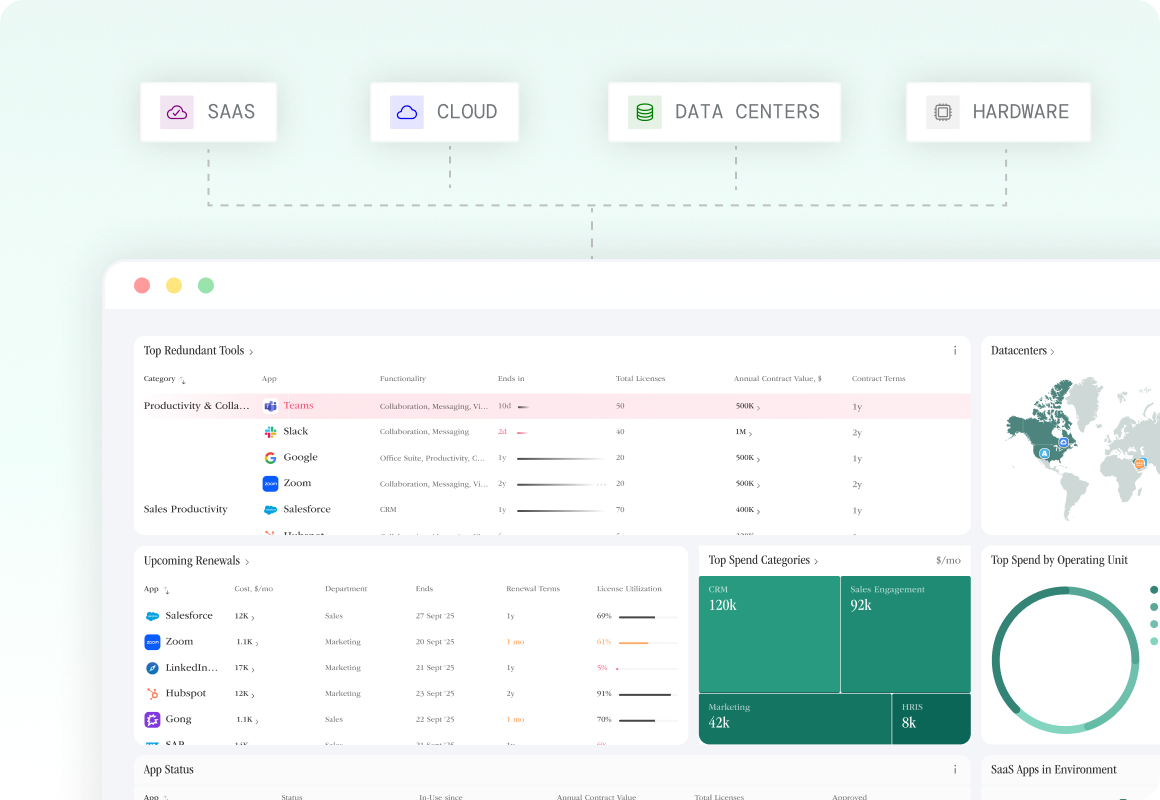The height and width of the screenshot is (800, 1160).
Task: Click the purple Gong app icon
Action: pos(152,720)
